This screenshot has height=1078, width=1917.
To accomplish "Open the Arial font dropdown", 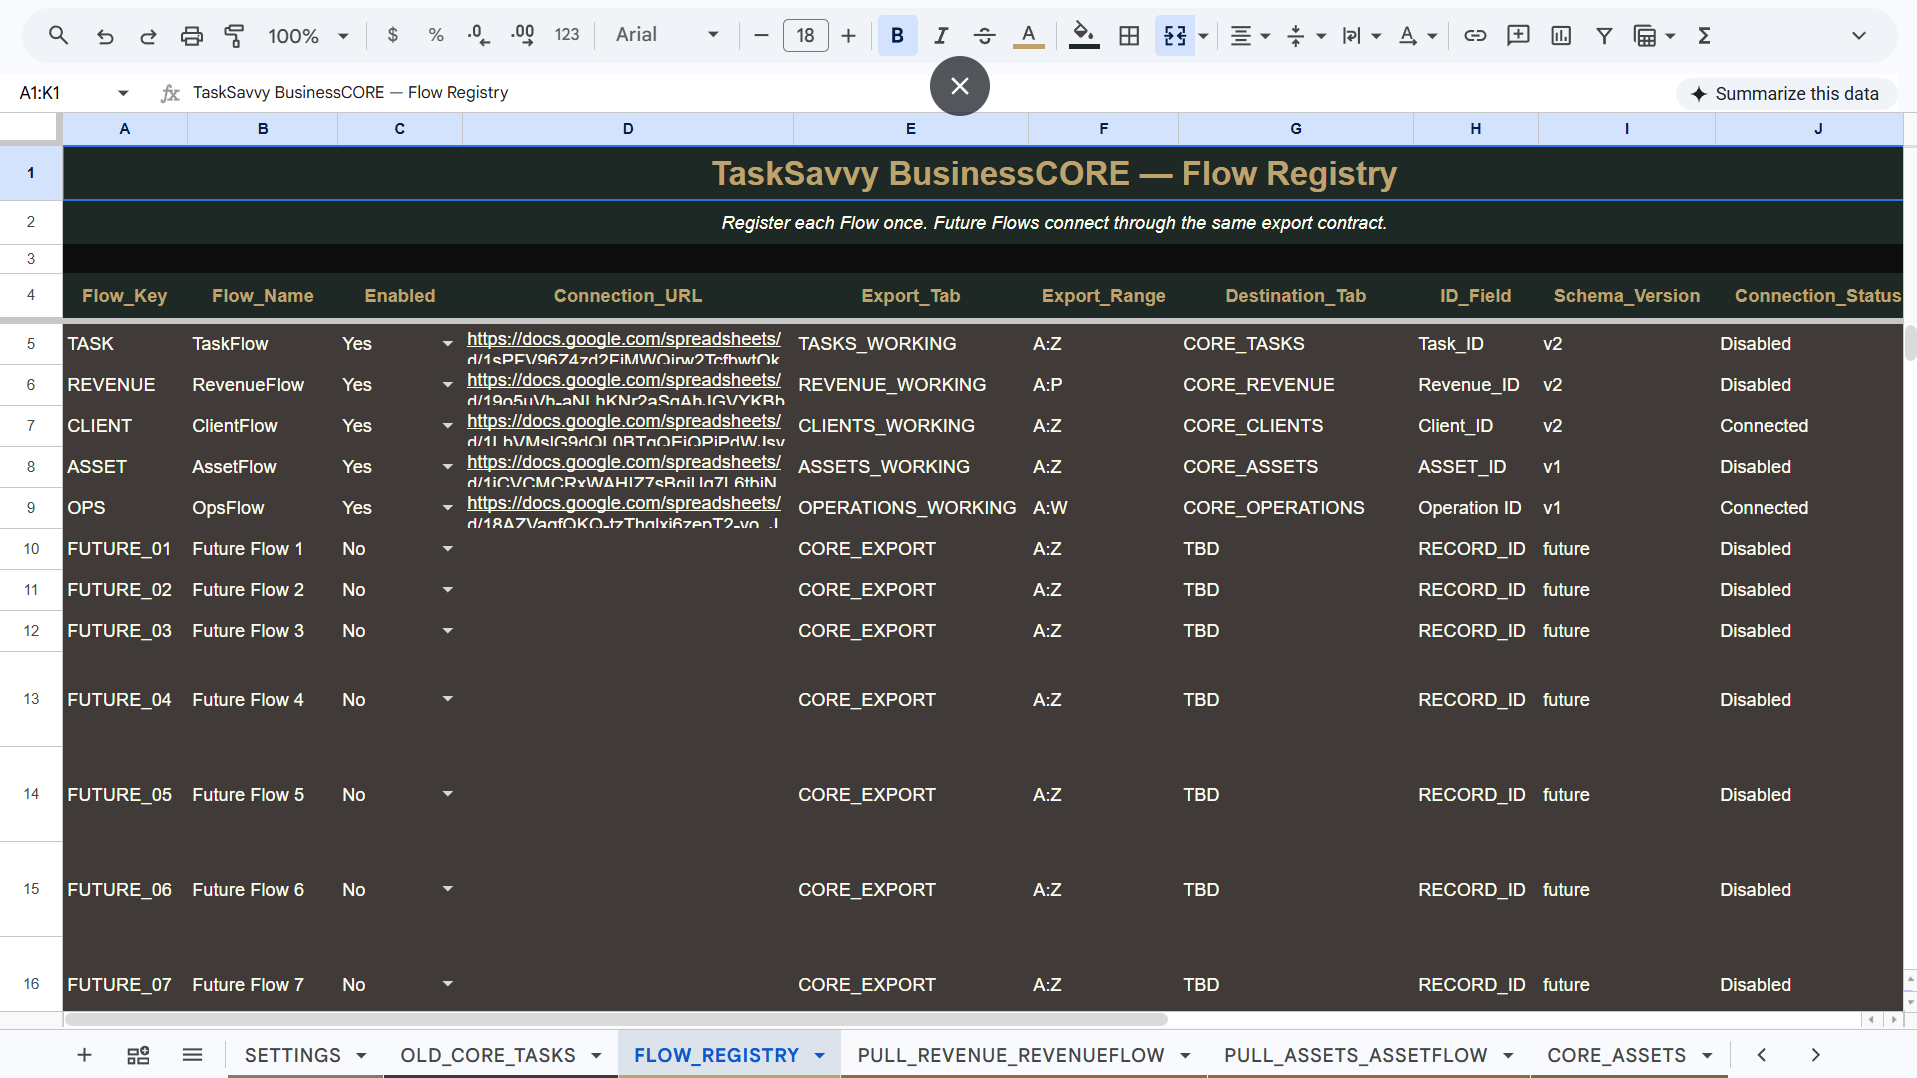I will click(x=667, y=36).
